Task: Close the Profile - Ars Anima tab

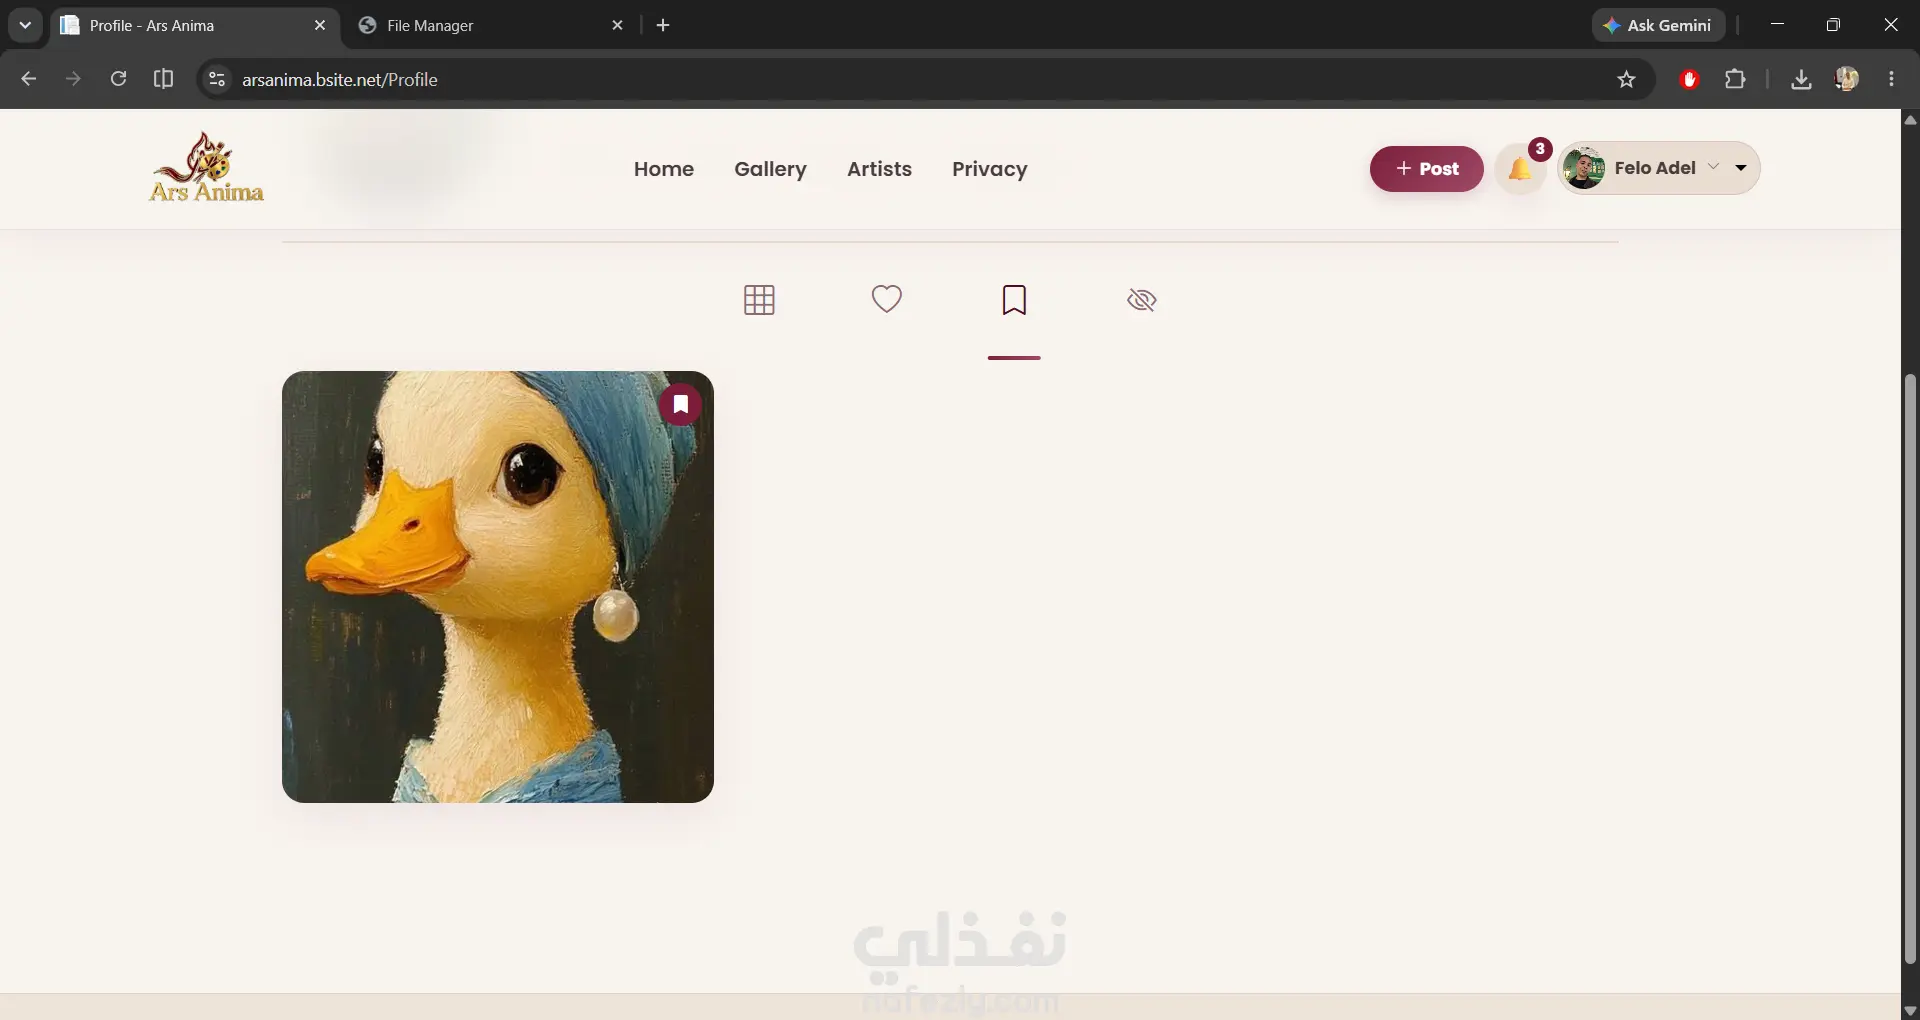Action: click(320, 25)
